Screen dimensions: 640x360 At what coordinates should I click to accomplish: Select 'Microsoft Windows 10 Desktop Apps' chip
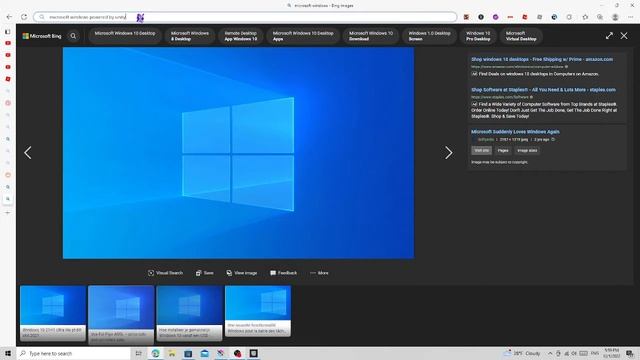(303, 36)
